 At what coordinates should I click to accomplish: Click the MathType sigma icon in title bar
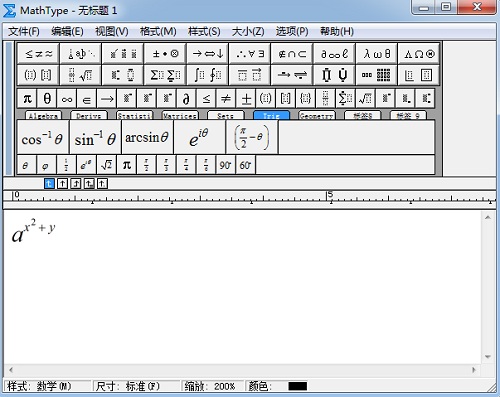click(9, 10)
